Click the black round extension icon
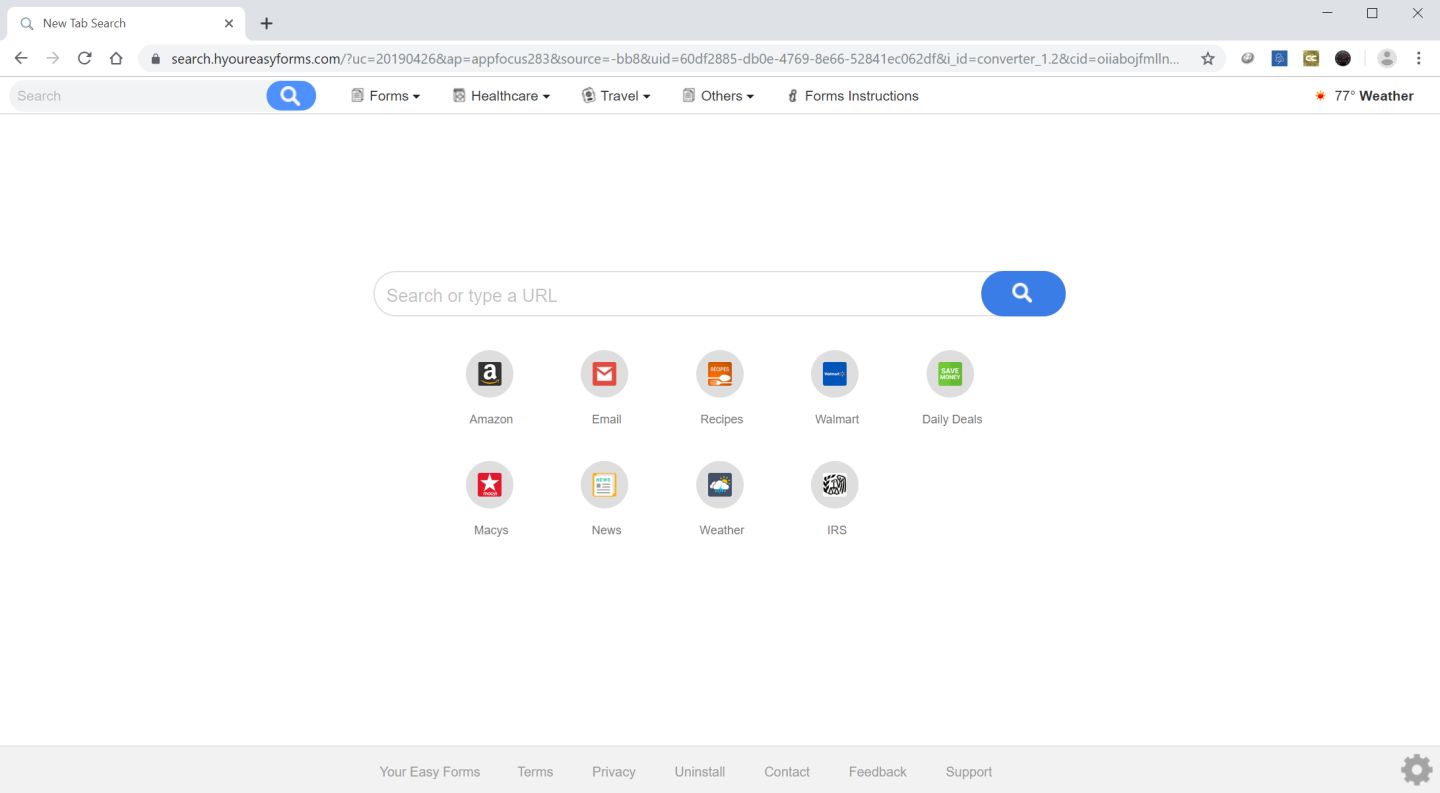This screenshot has height=793, width=1440. click(x=1343, y=58)
